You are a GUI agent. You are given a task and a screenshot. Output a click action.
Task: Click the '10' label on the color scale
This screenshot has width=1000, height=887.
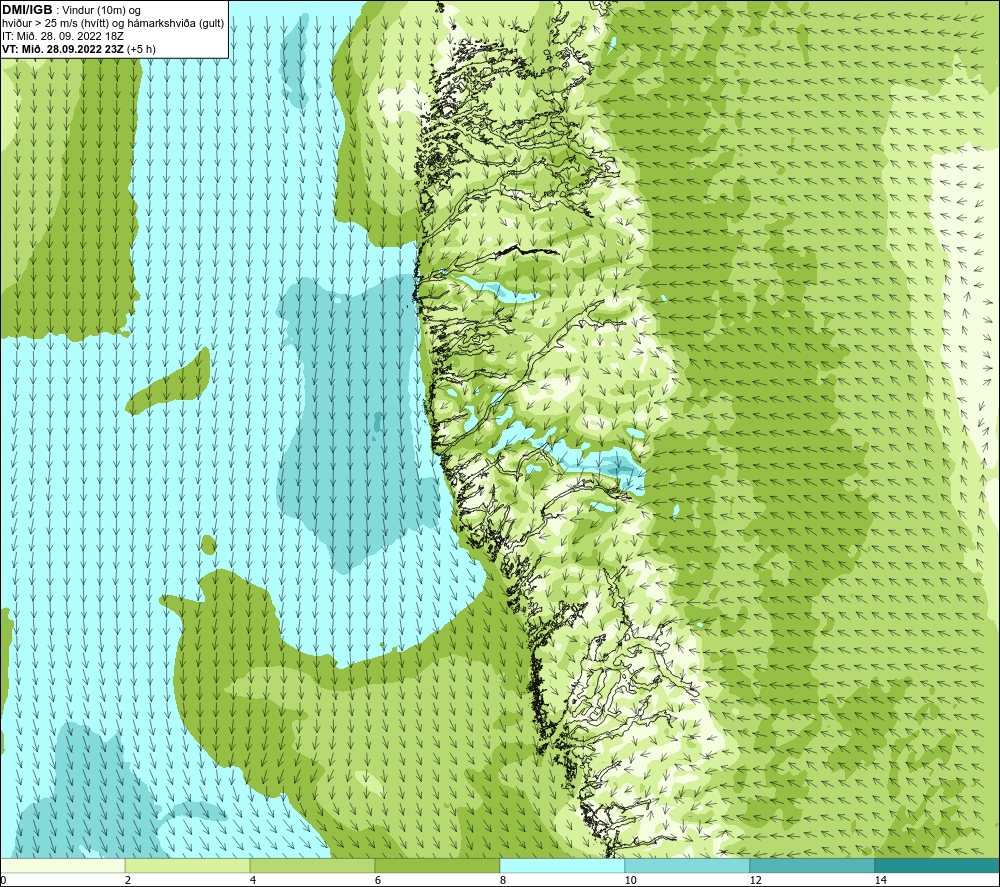(630, 880)
